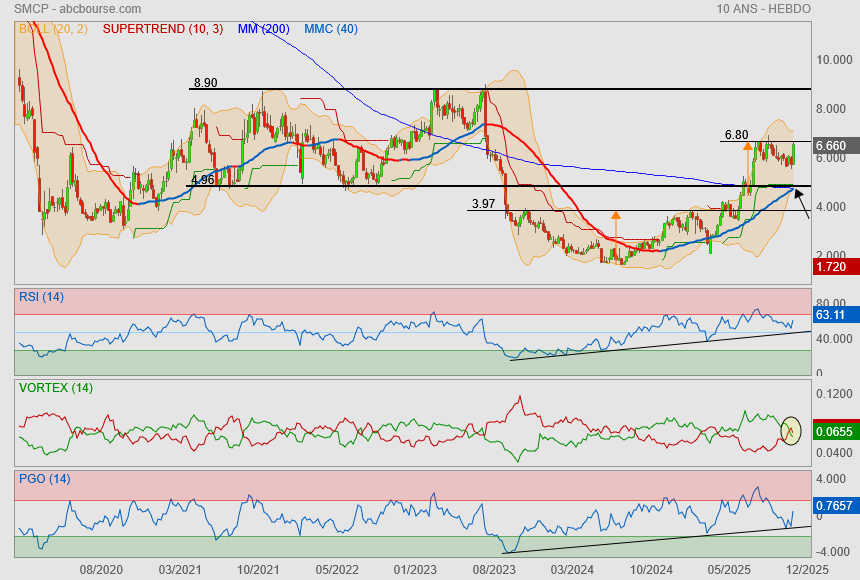Click the SMCP - abcbourse.com title
Screen dimensions: 860x580
point(64,9)
